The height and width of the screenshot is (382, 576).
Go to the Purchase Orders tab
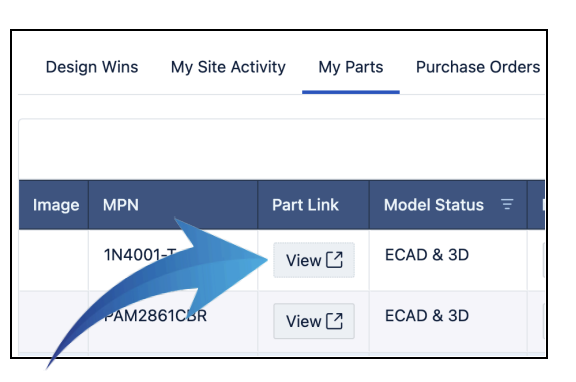478,67
